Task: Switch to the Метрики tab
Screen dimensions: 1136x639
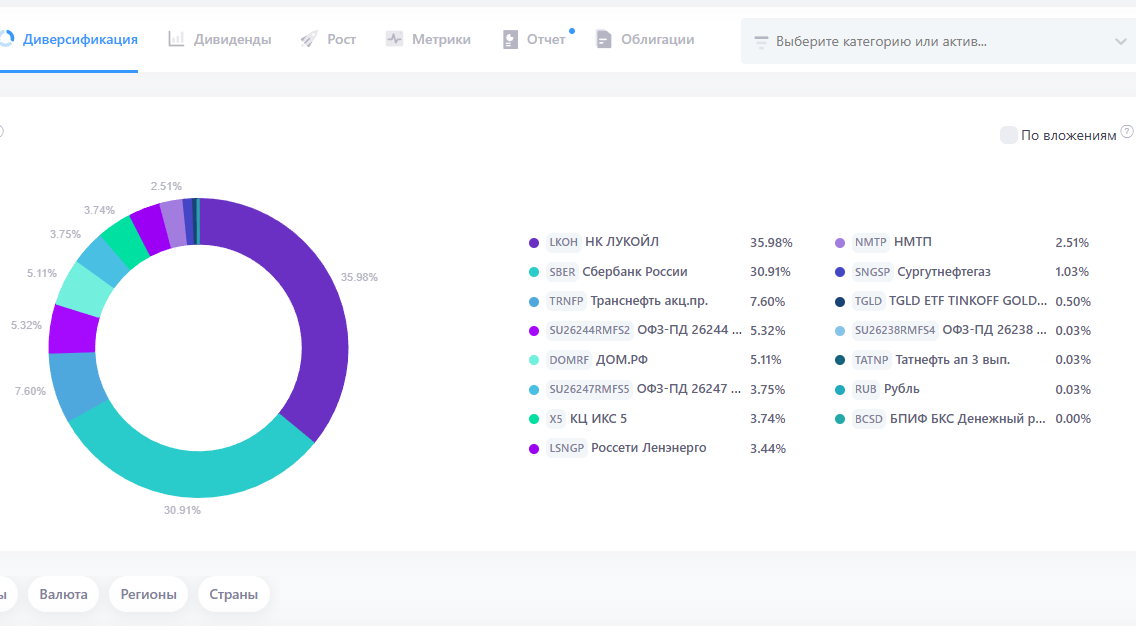Action: [428, 39]
